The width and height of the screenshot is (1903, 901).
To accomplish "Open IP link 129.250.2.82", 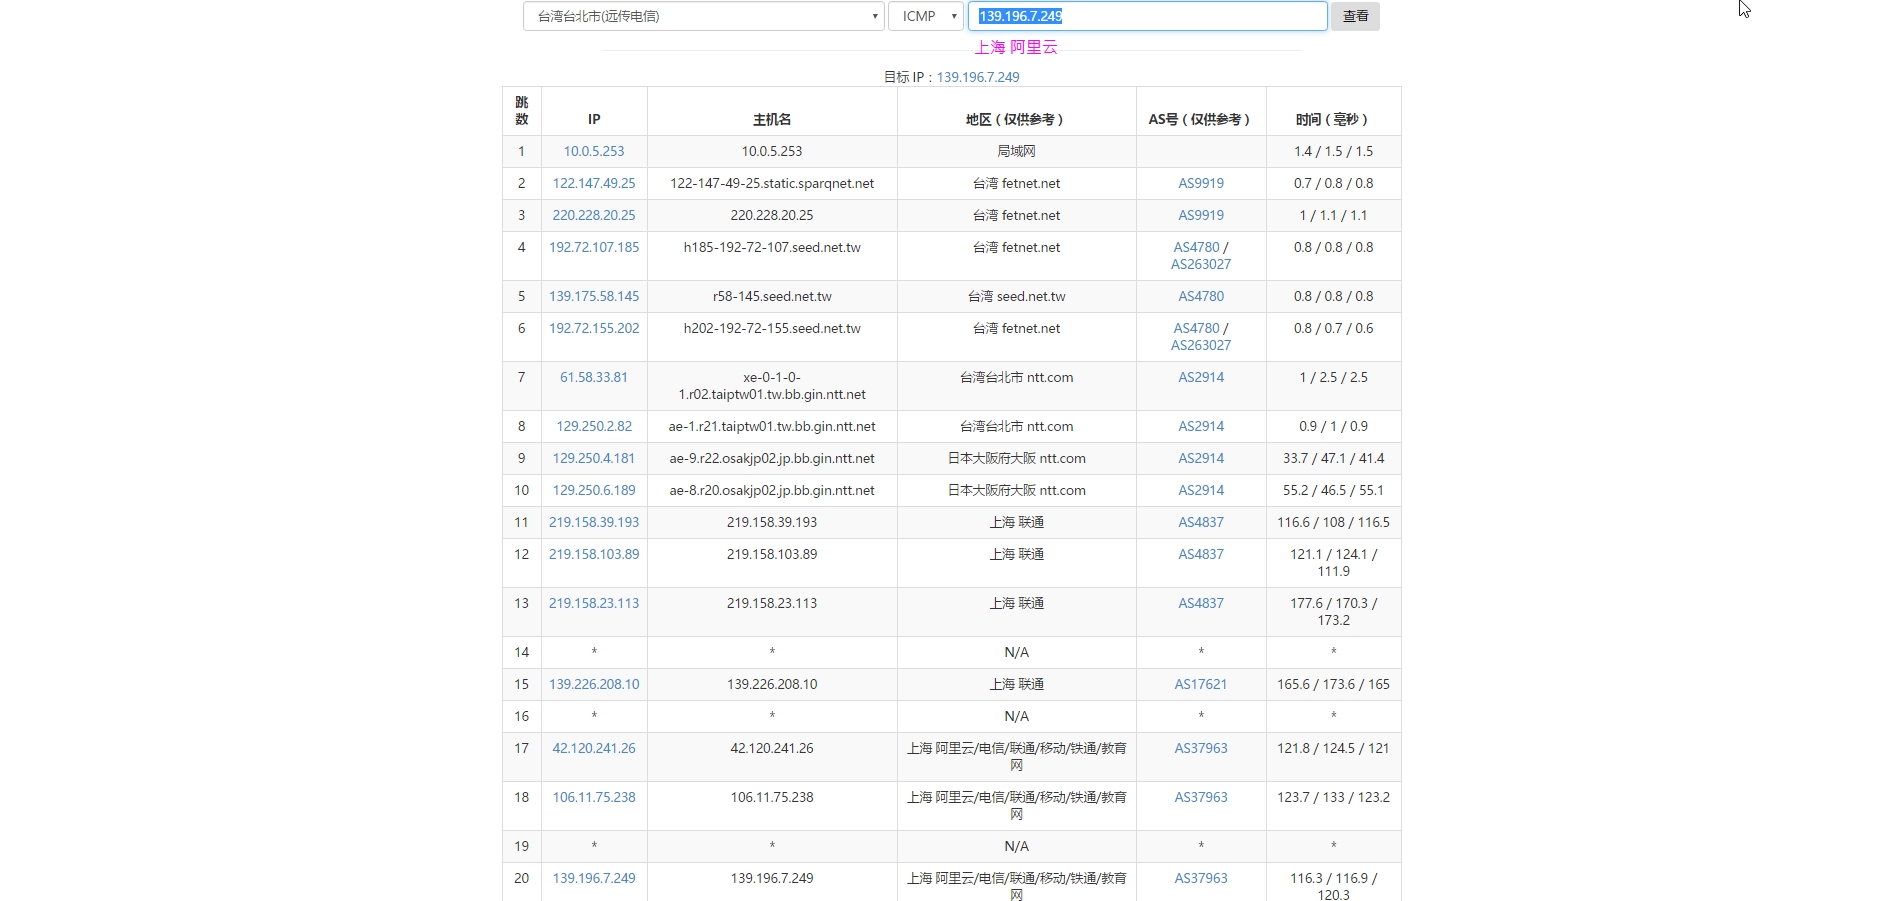I will (594, 426).
